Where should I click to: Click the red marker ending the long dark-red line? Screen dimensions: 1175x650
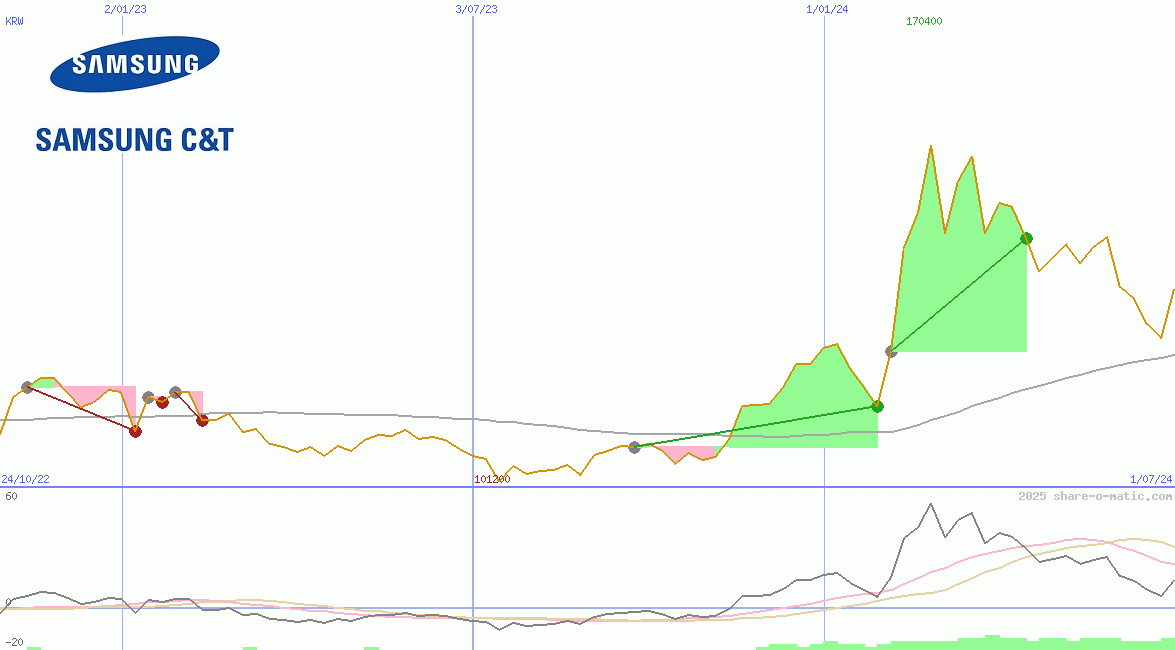[135, 431]
